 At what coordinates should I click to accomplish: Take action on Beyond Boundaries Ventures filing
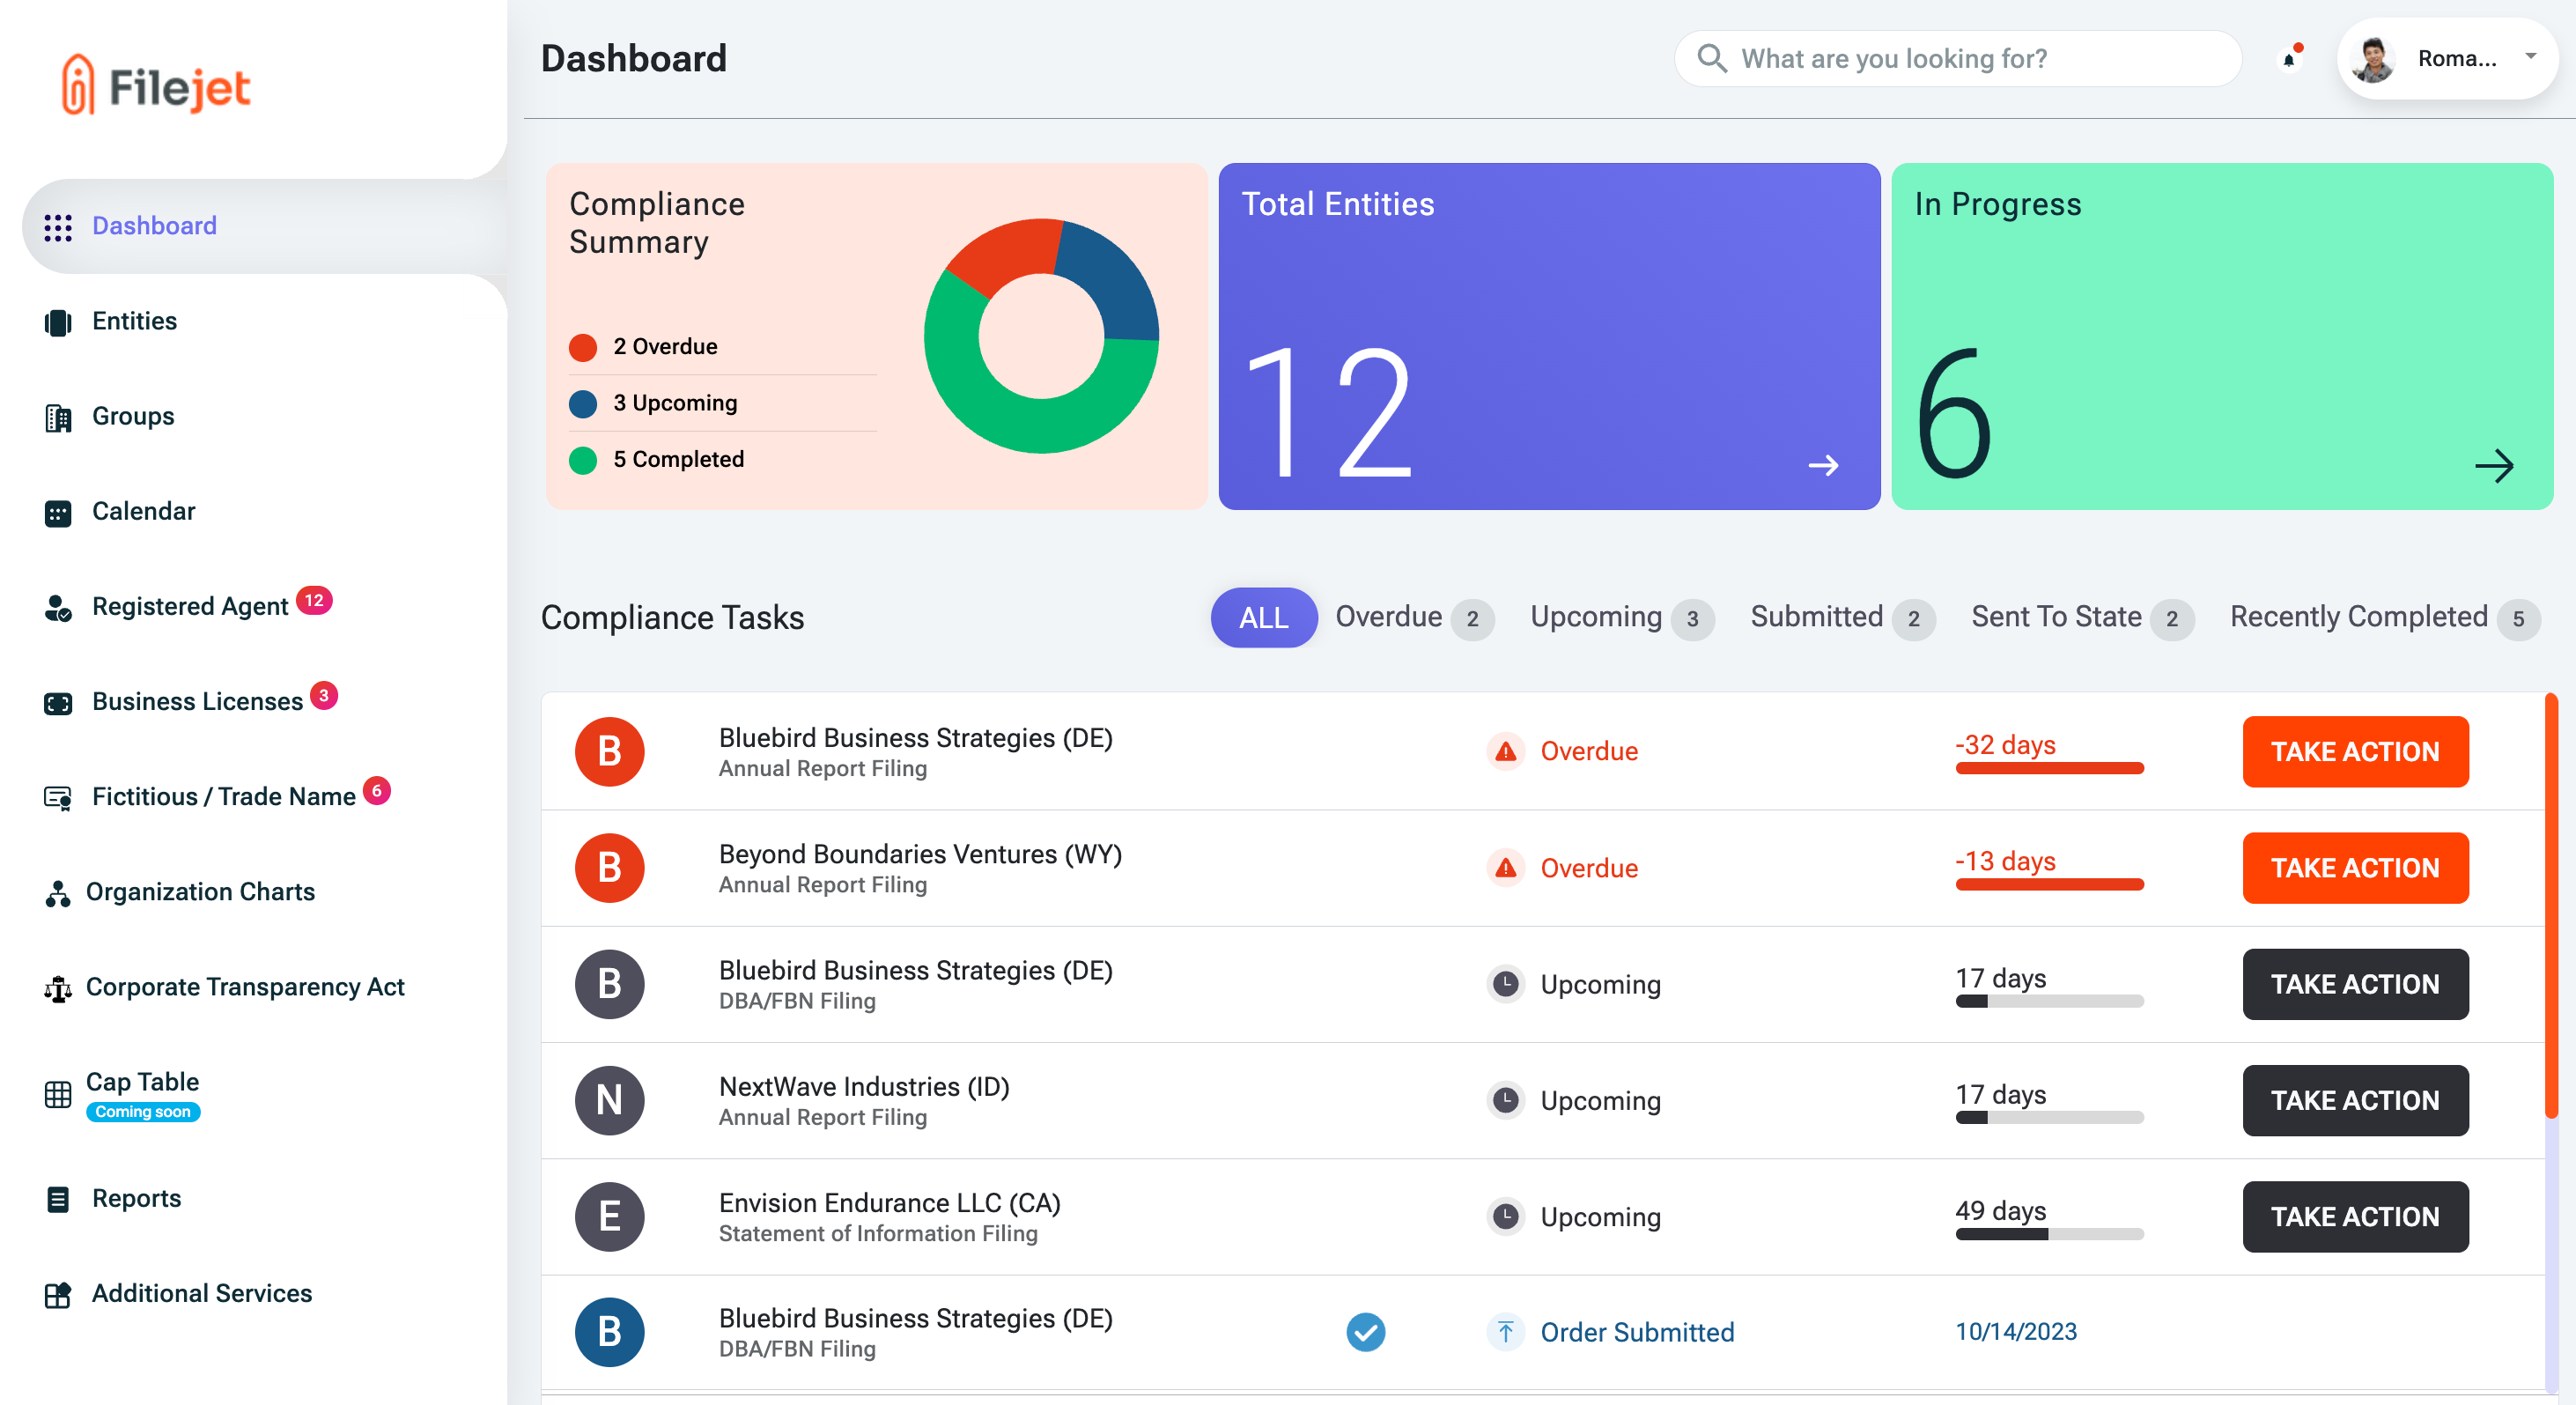2355,868
